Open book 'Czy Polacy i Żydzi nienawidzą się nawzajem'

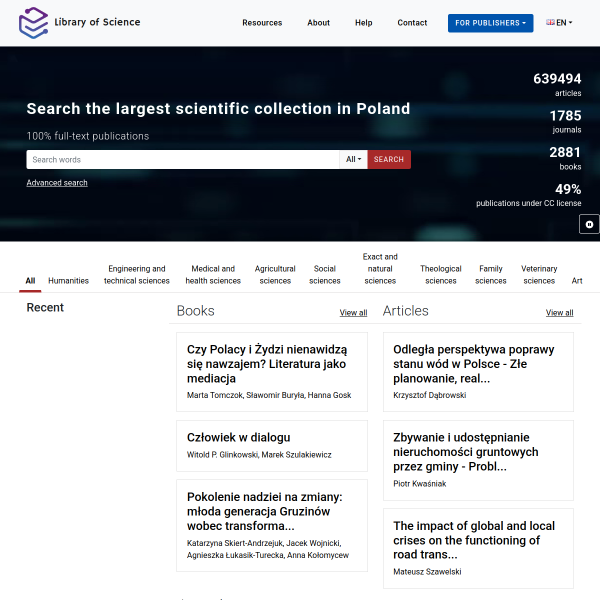(x=267, y=364)
